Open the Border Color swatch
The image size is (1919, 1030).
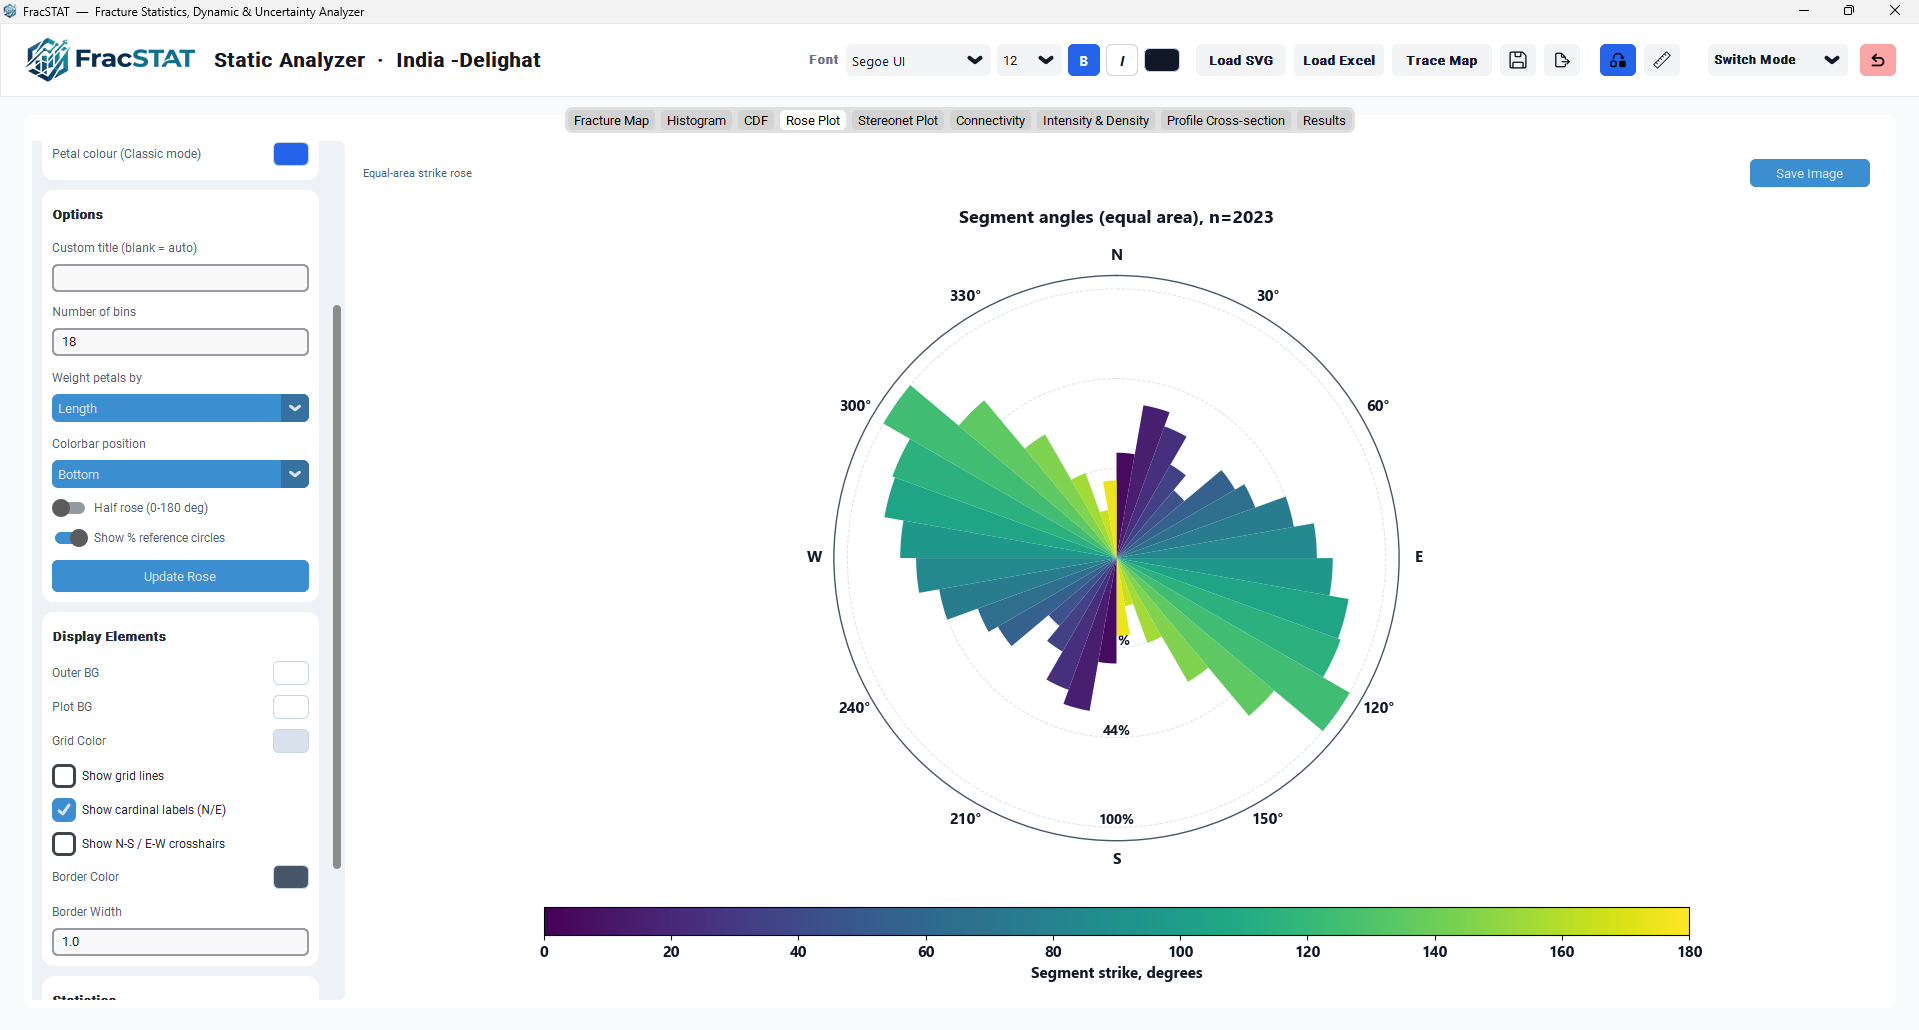point(291,877)
